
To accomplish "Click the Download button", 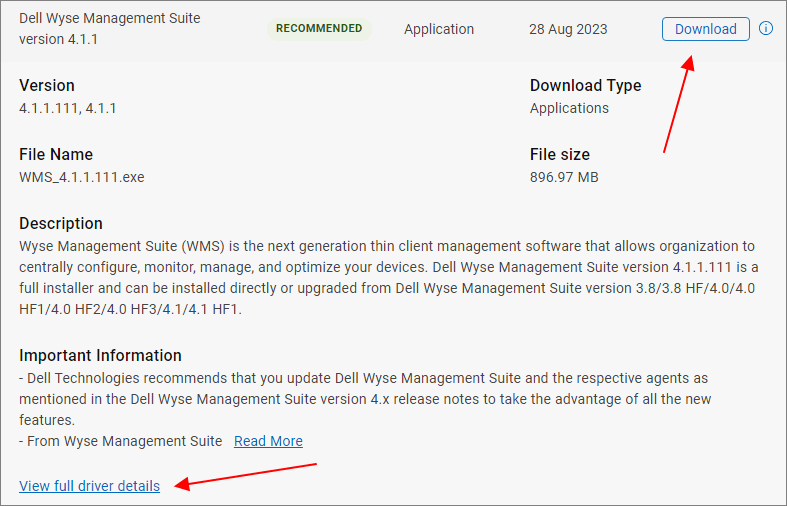I will (705, 29).
